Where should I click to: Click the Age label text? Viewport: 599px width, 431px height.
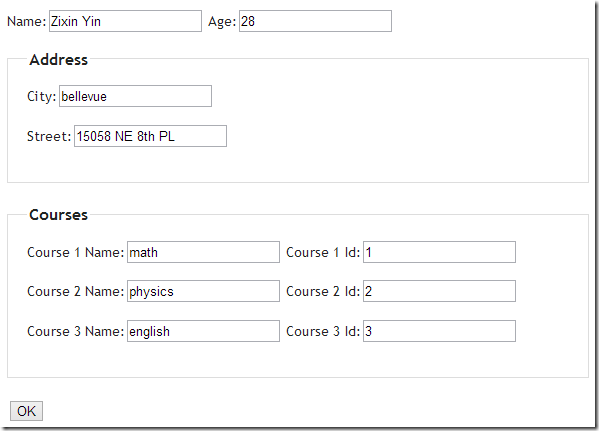[222, 22]
